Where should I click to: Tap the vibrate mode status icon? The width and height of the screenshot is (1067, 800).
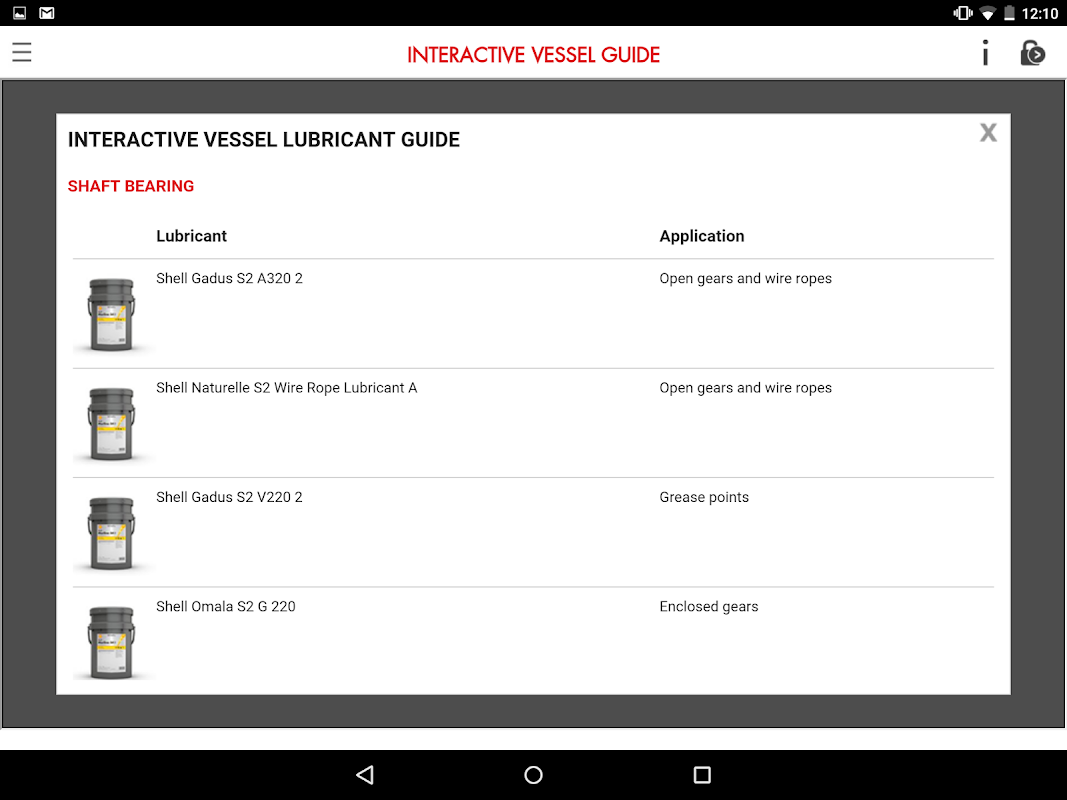[x=963, y=13]
